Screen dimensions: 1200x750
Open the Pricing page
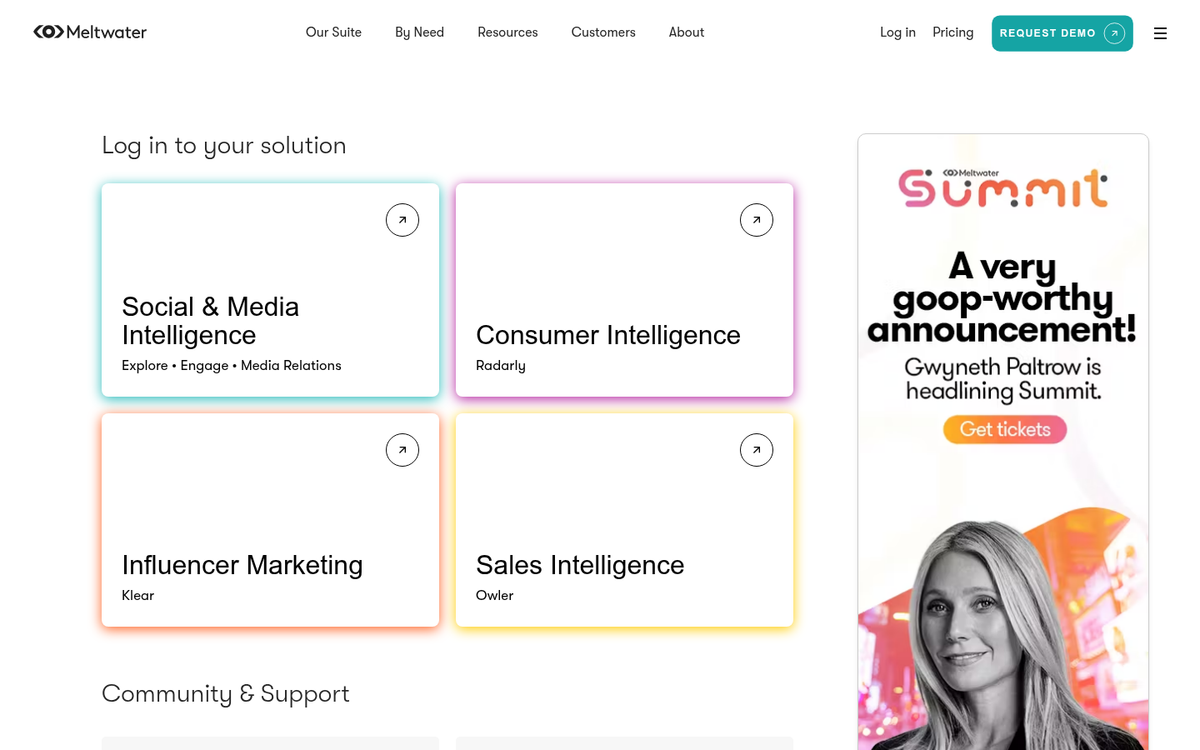click(x=952, y=32)
